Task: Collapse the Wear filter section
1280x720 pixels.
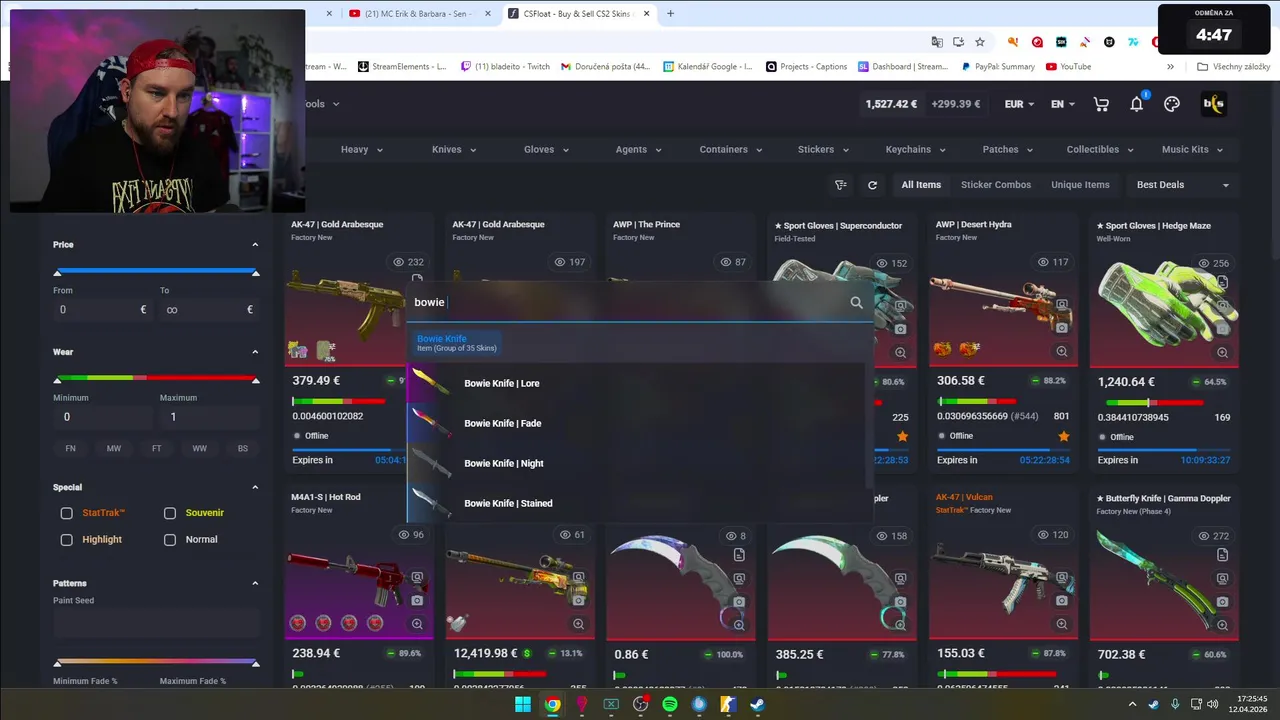Action: pos(255,352)
